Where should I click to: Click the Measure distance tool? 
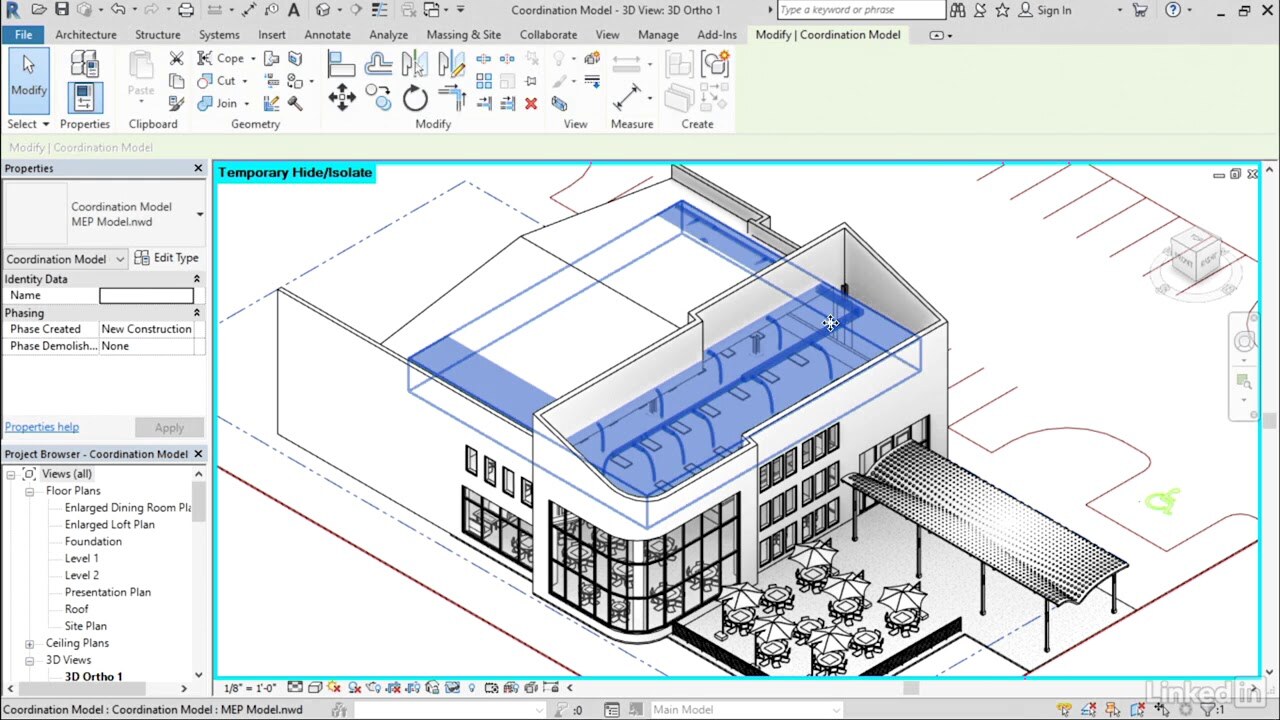click(627, 97)
